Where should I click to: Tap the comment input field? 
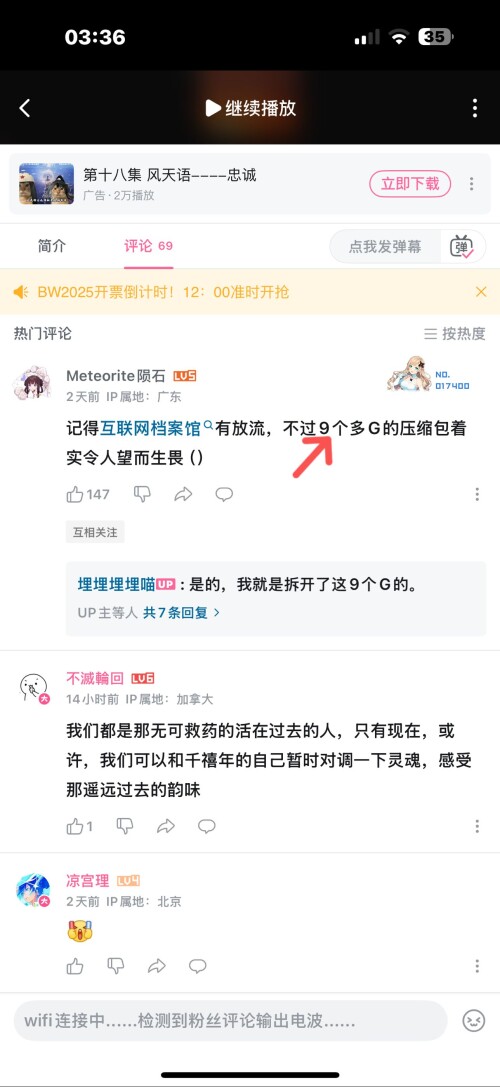(230, 1020)
